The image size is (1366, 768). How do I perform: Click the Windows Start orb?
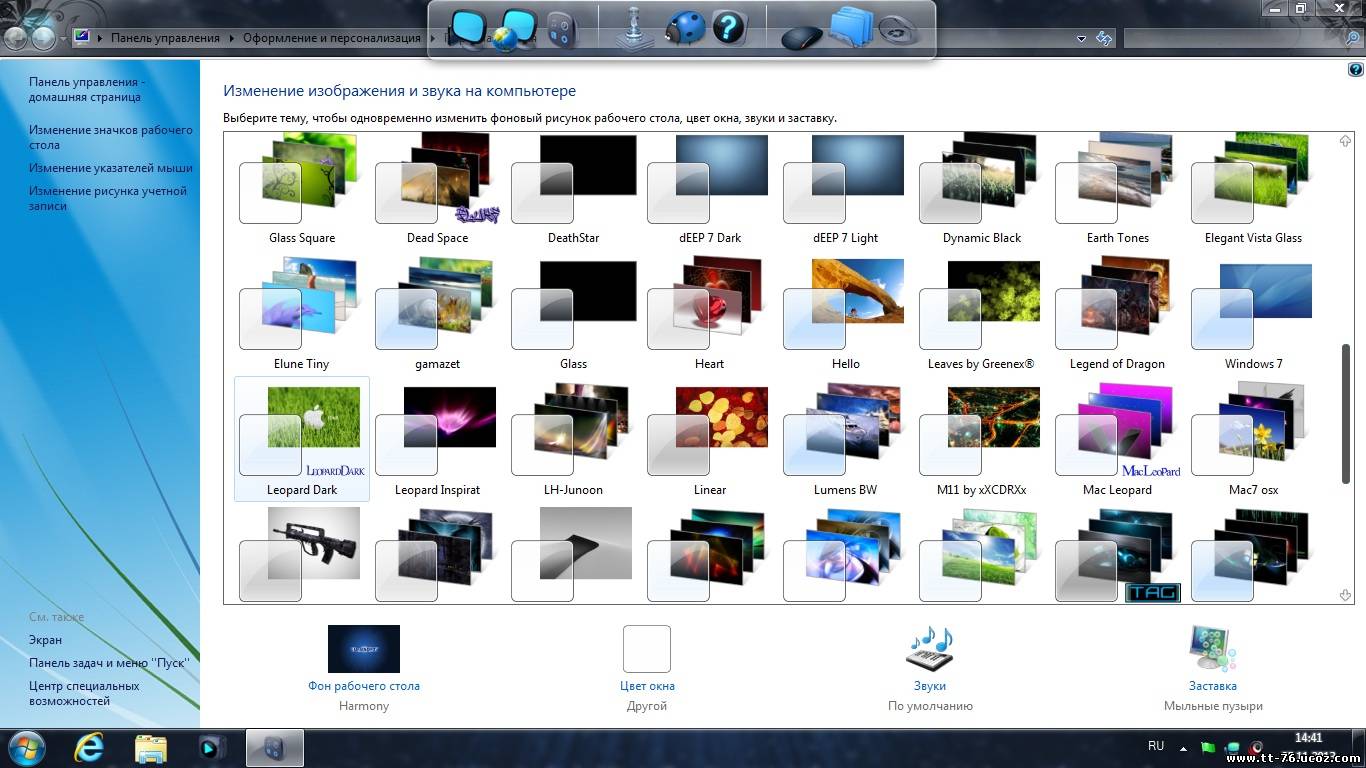click(25, 747)
